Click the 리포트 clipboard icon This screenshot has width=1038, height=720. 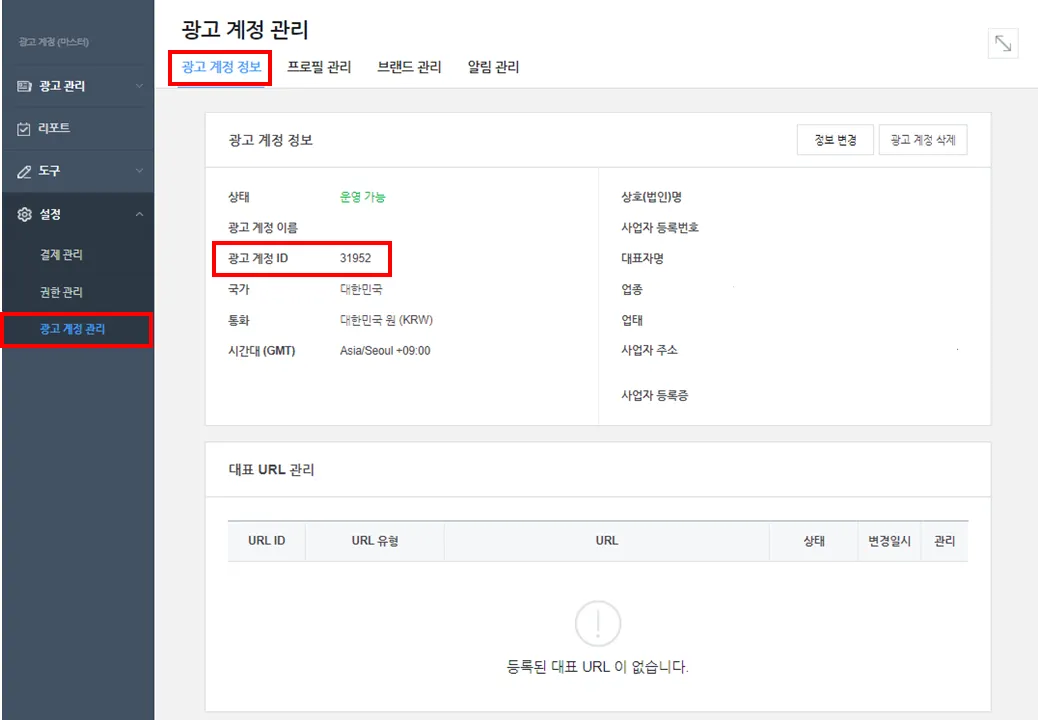point(25,129)
